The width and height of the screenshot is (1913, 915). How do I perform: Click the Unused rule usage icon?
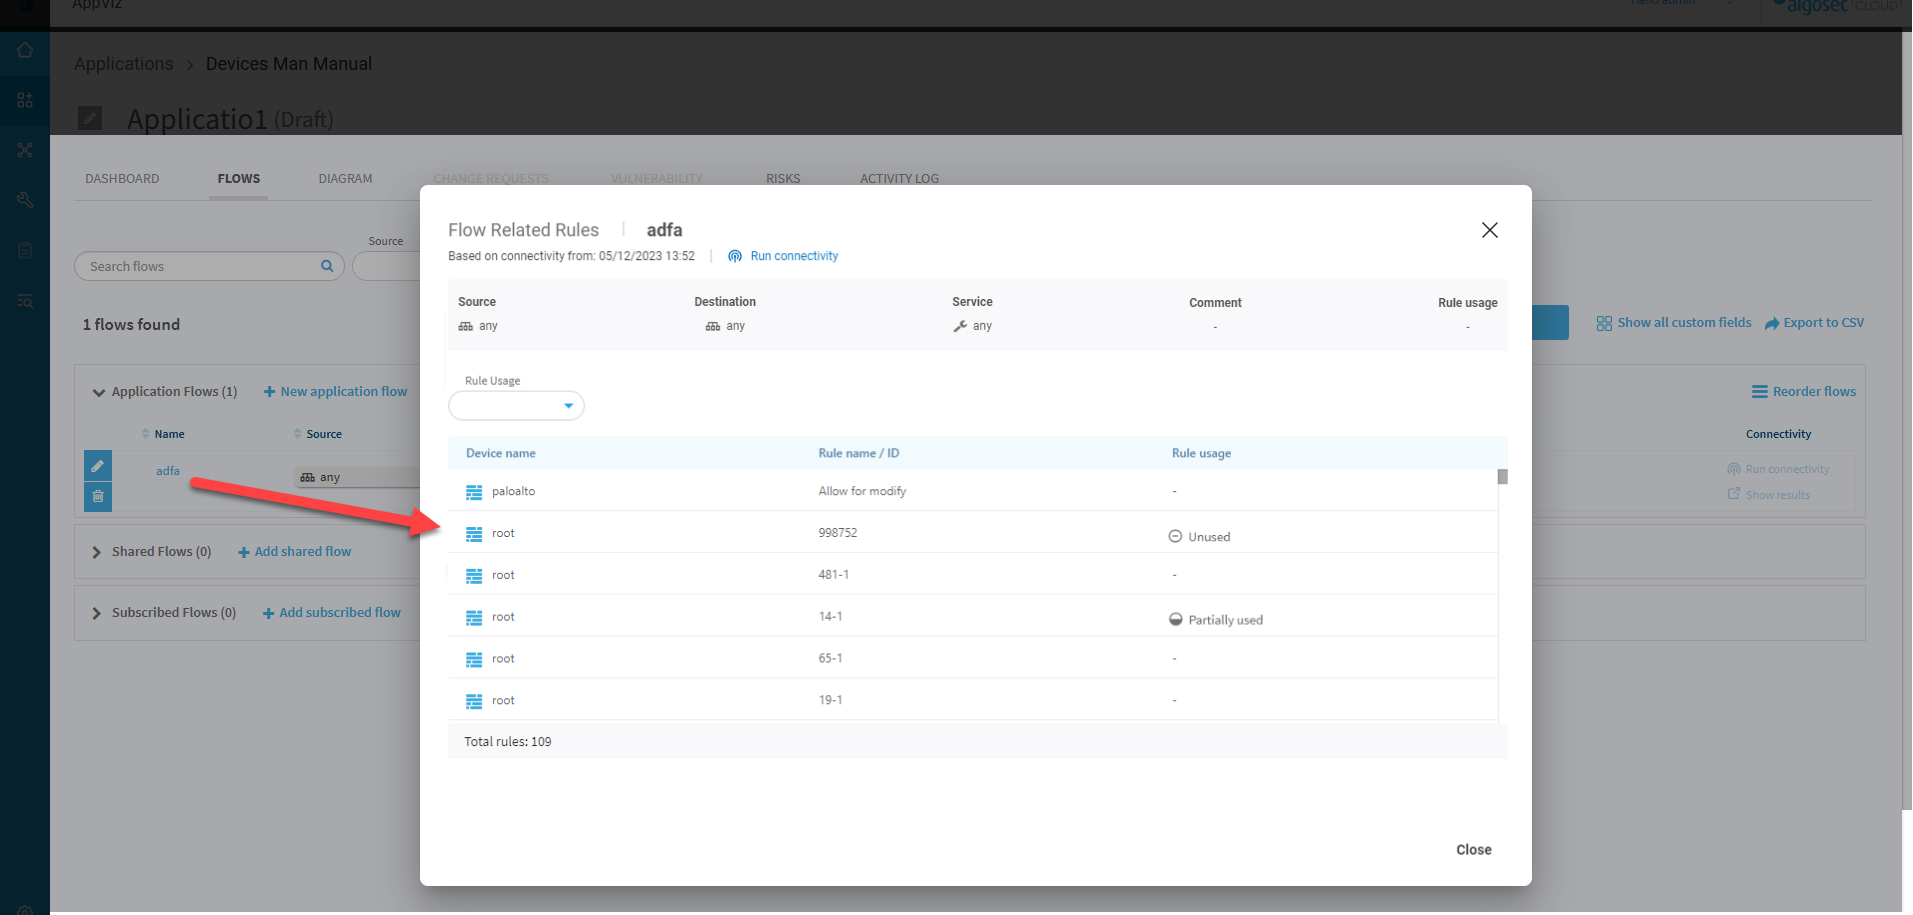[x=1175, y=537]
